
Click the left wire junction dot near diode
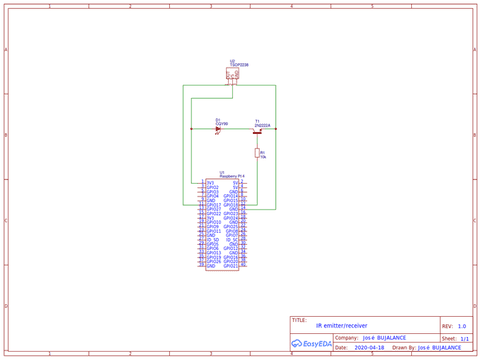click(191, 129)
